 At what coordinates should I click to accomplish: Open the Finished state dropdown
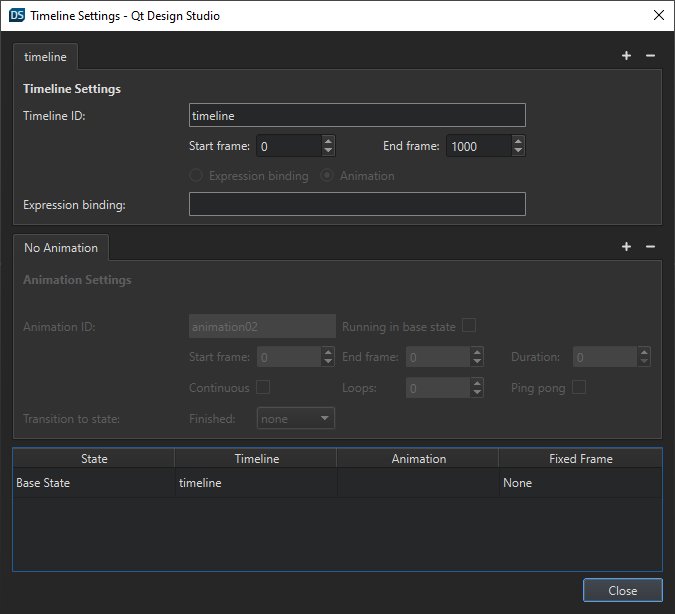296,419
